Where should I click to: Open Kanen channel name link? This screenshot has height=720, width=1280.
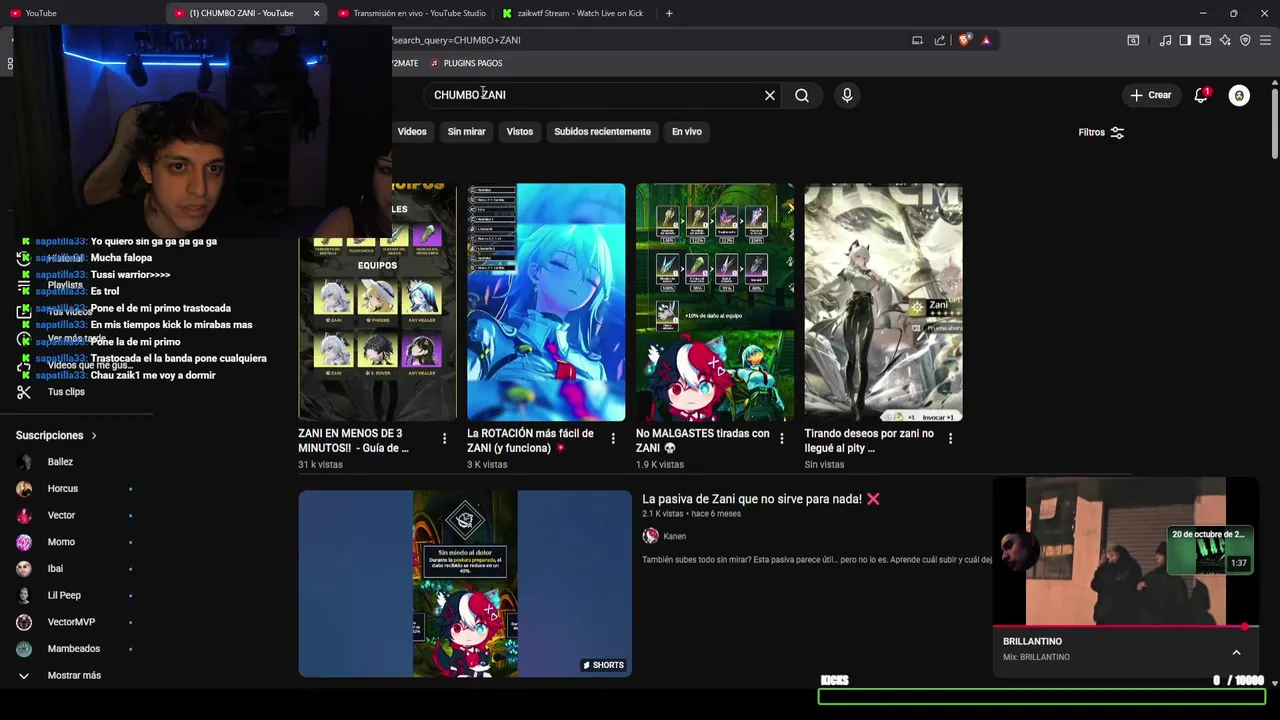[674, 536]
